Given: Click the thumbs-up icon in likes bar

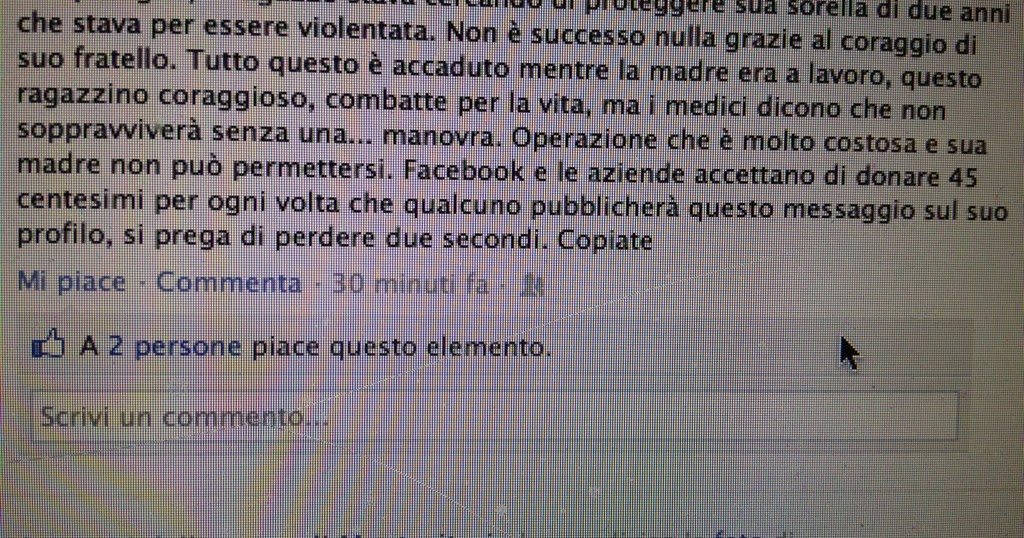Looking at the screenshot, I should pyautogui.click(x=49, y=343).
